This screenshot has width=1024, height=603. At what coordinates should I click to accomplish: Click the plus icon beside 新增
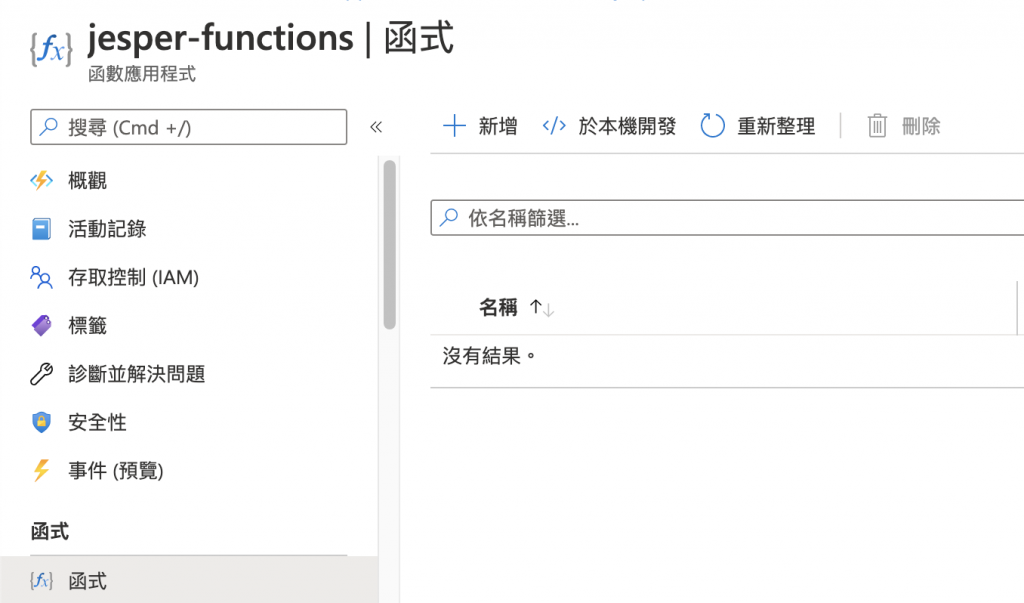click(455, 125)
